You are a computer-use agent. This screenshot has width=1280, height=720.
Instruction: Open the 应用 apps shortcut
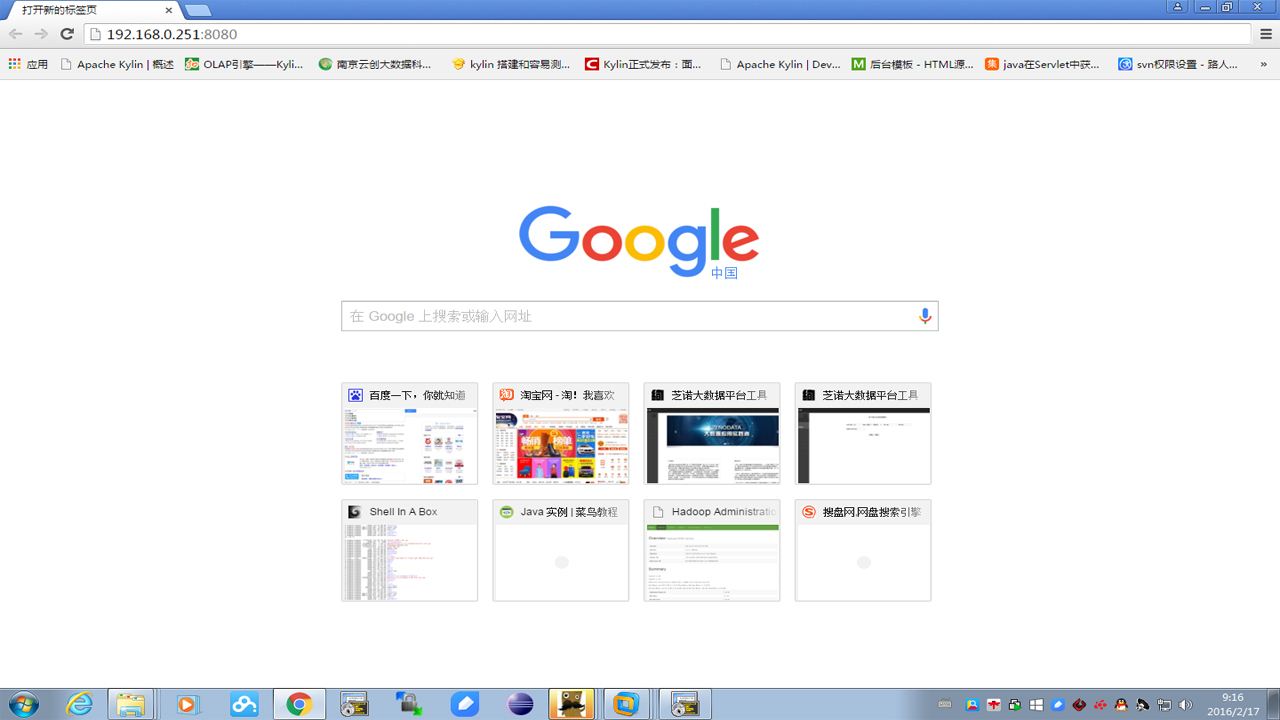click(28, 64)
